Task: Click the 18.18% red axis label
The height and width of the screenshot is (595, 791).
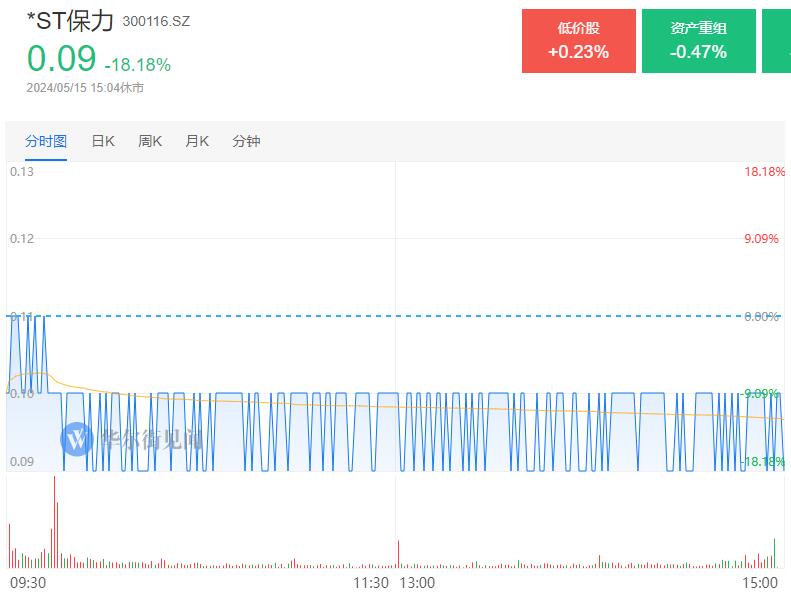Action: [764, 172]
